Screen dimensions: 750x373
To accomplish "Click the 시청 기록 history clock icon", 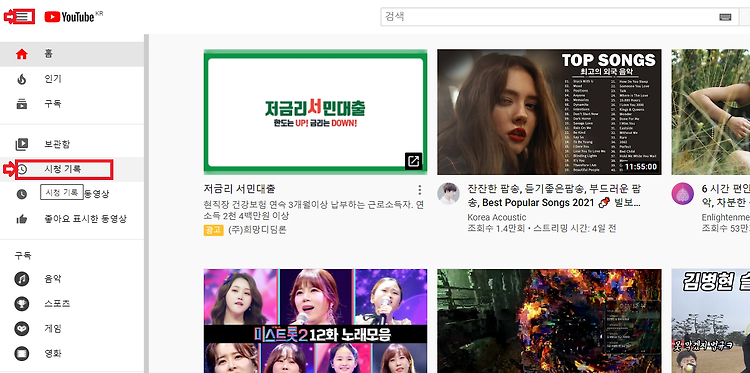I will pos(22,169).
